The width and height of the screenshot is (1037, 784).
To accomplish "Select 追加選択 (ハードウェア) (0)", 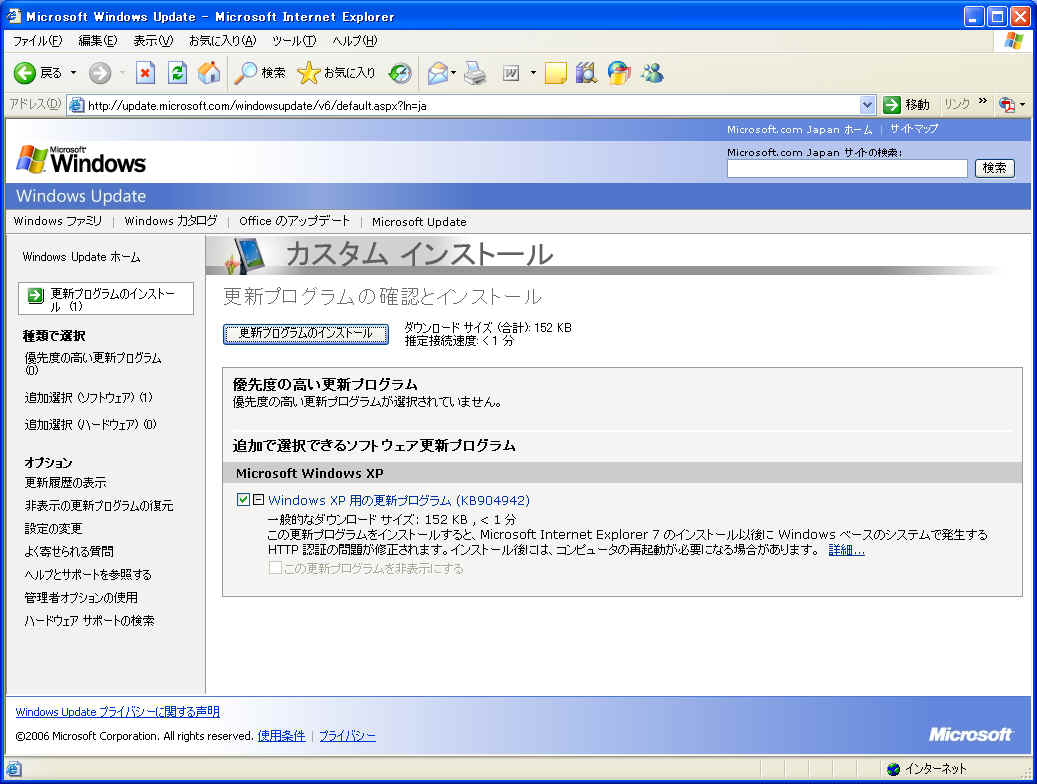I will [x=90, y=425].
